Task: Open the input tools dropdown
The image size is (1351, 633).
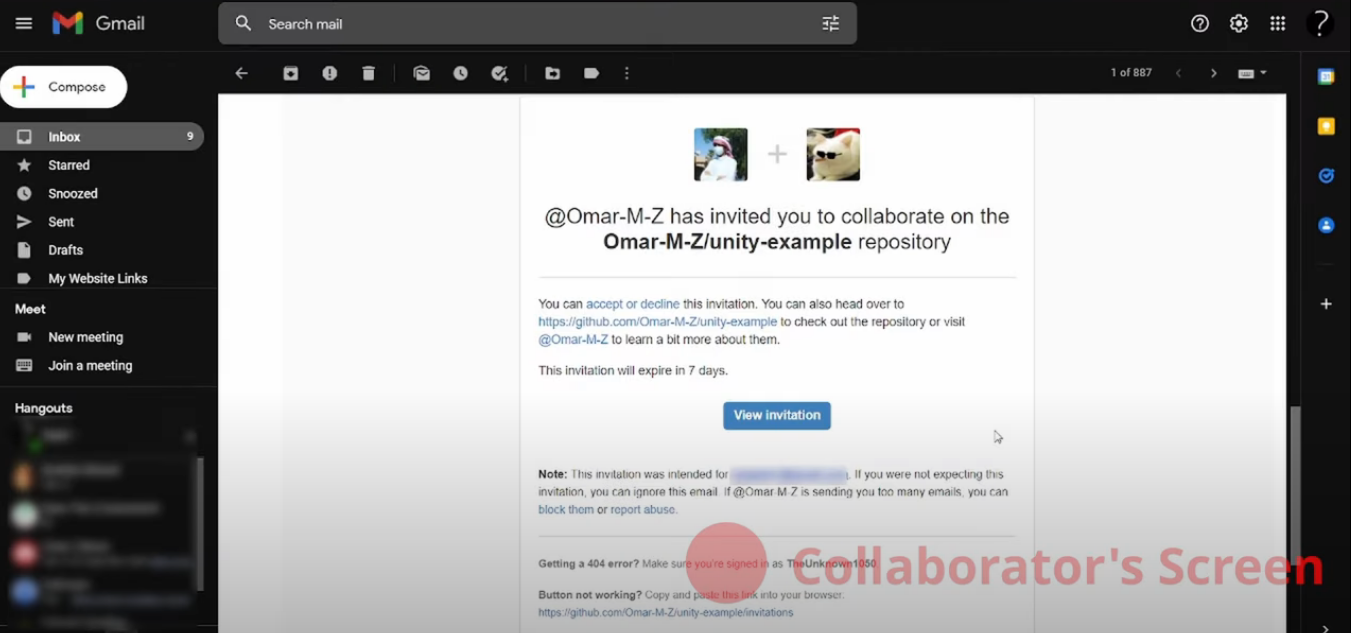Action: tap(1253, 73)
